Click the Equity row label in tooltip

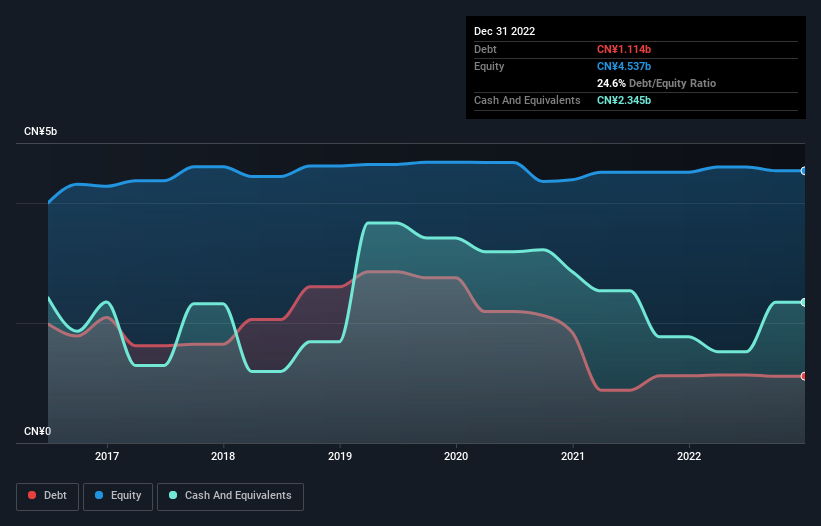(x=489, y=66)
